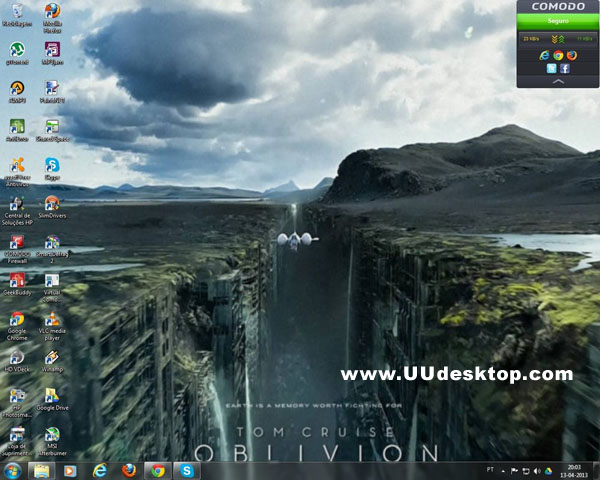Screen dimensions: 600x480
Task: Collapse the COMODO widget using chevron
Action: (x=558, y=81)
